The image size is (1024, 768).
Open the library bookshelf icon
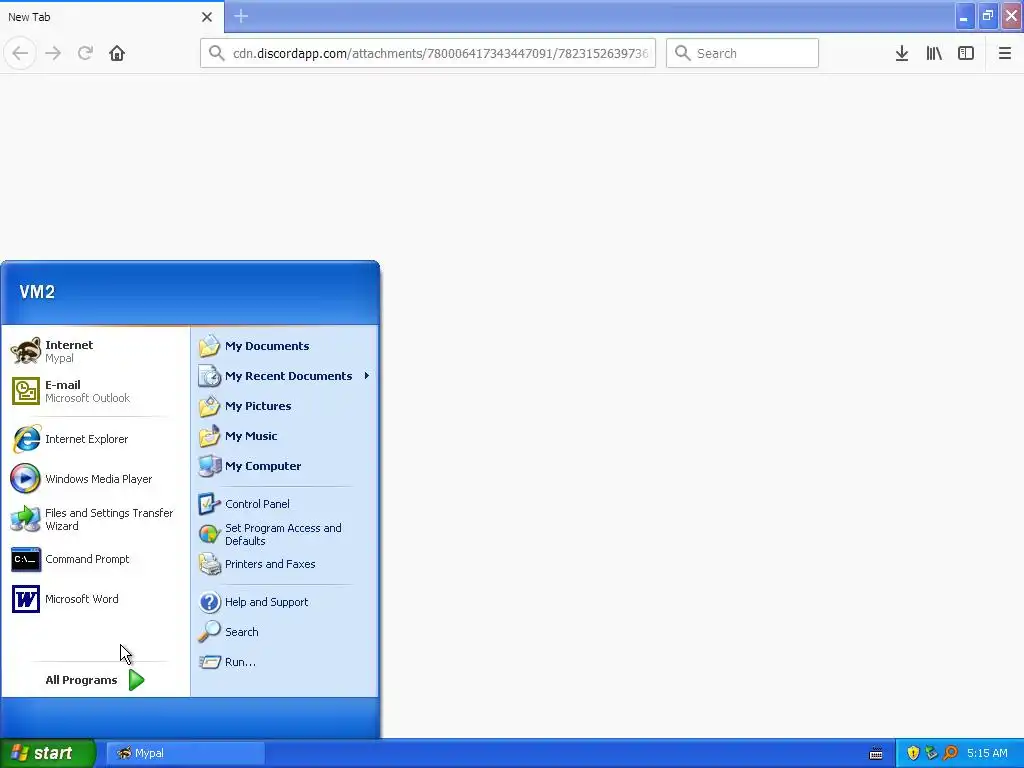[x=934, y=53]
